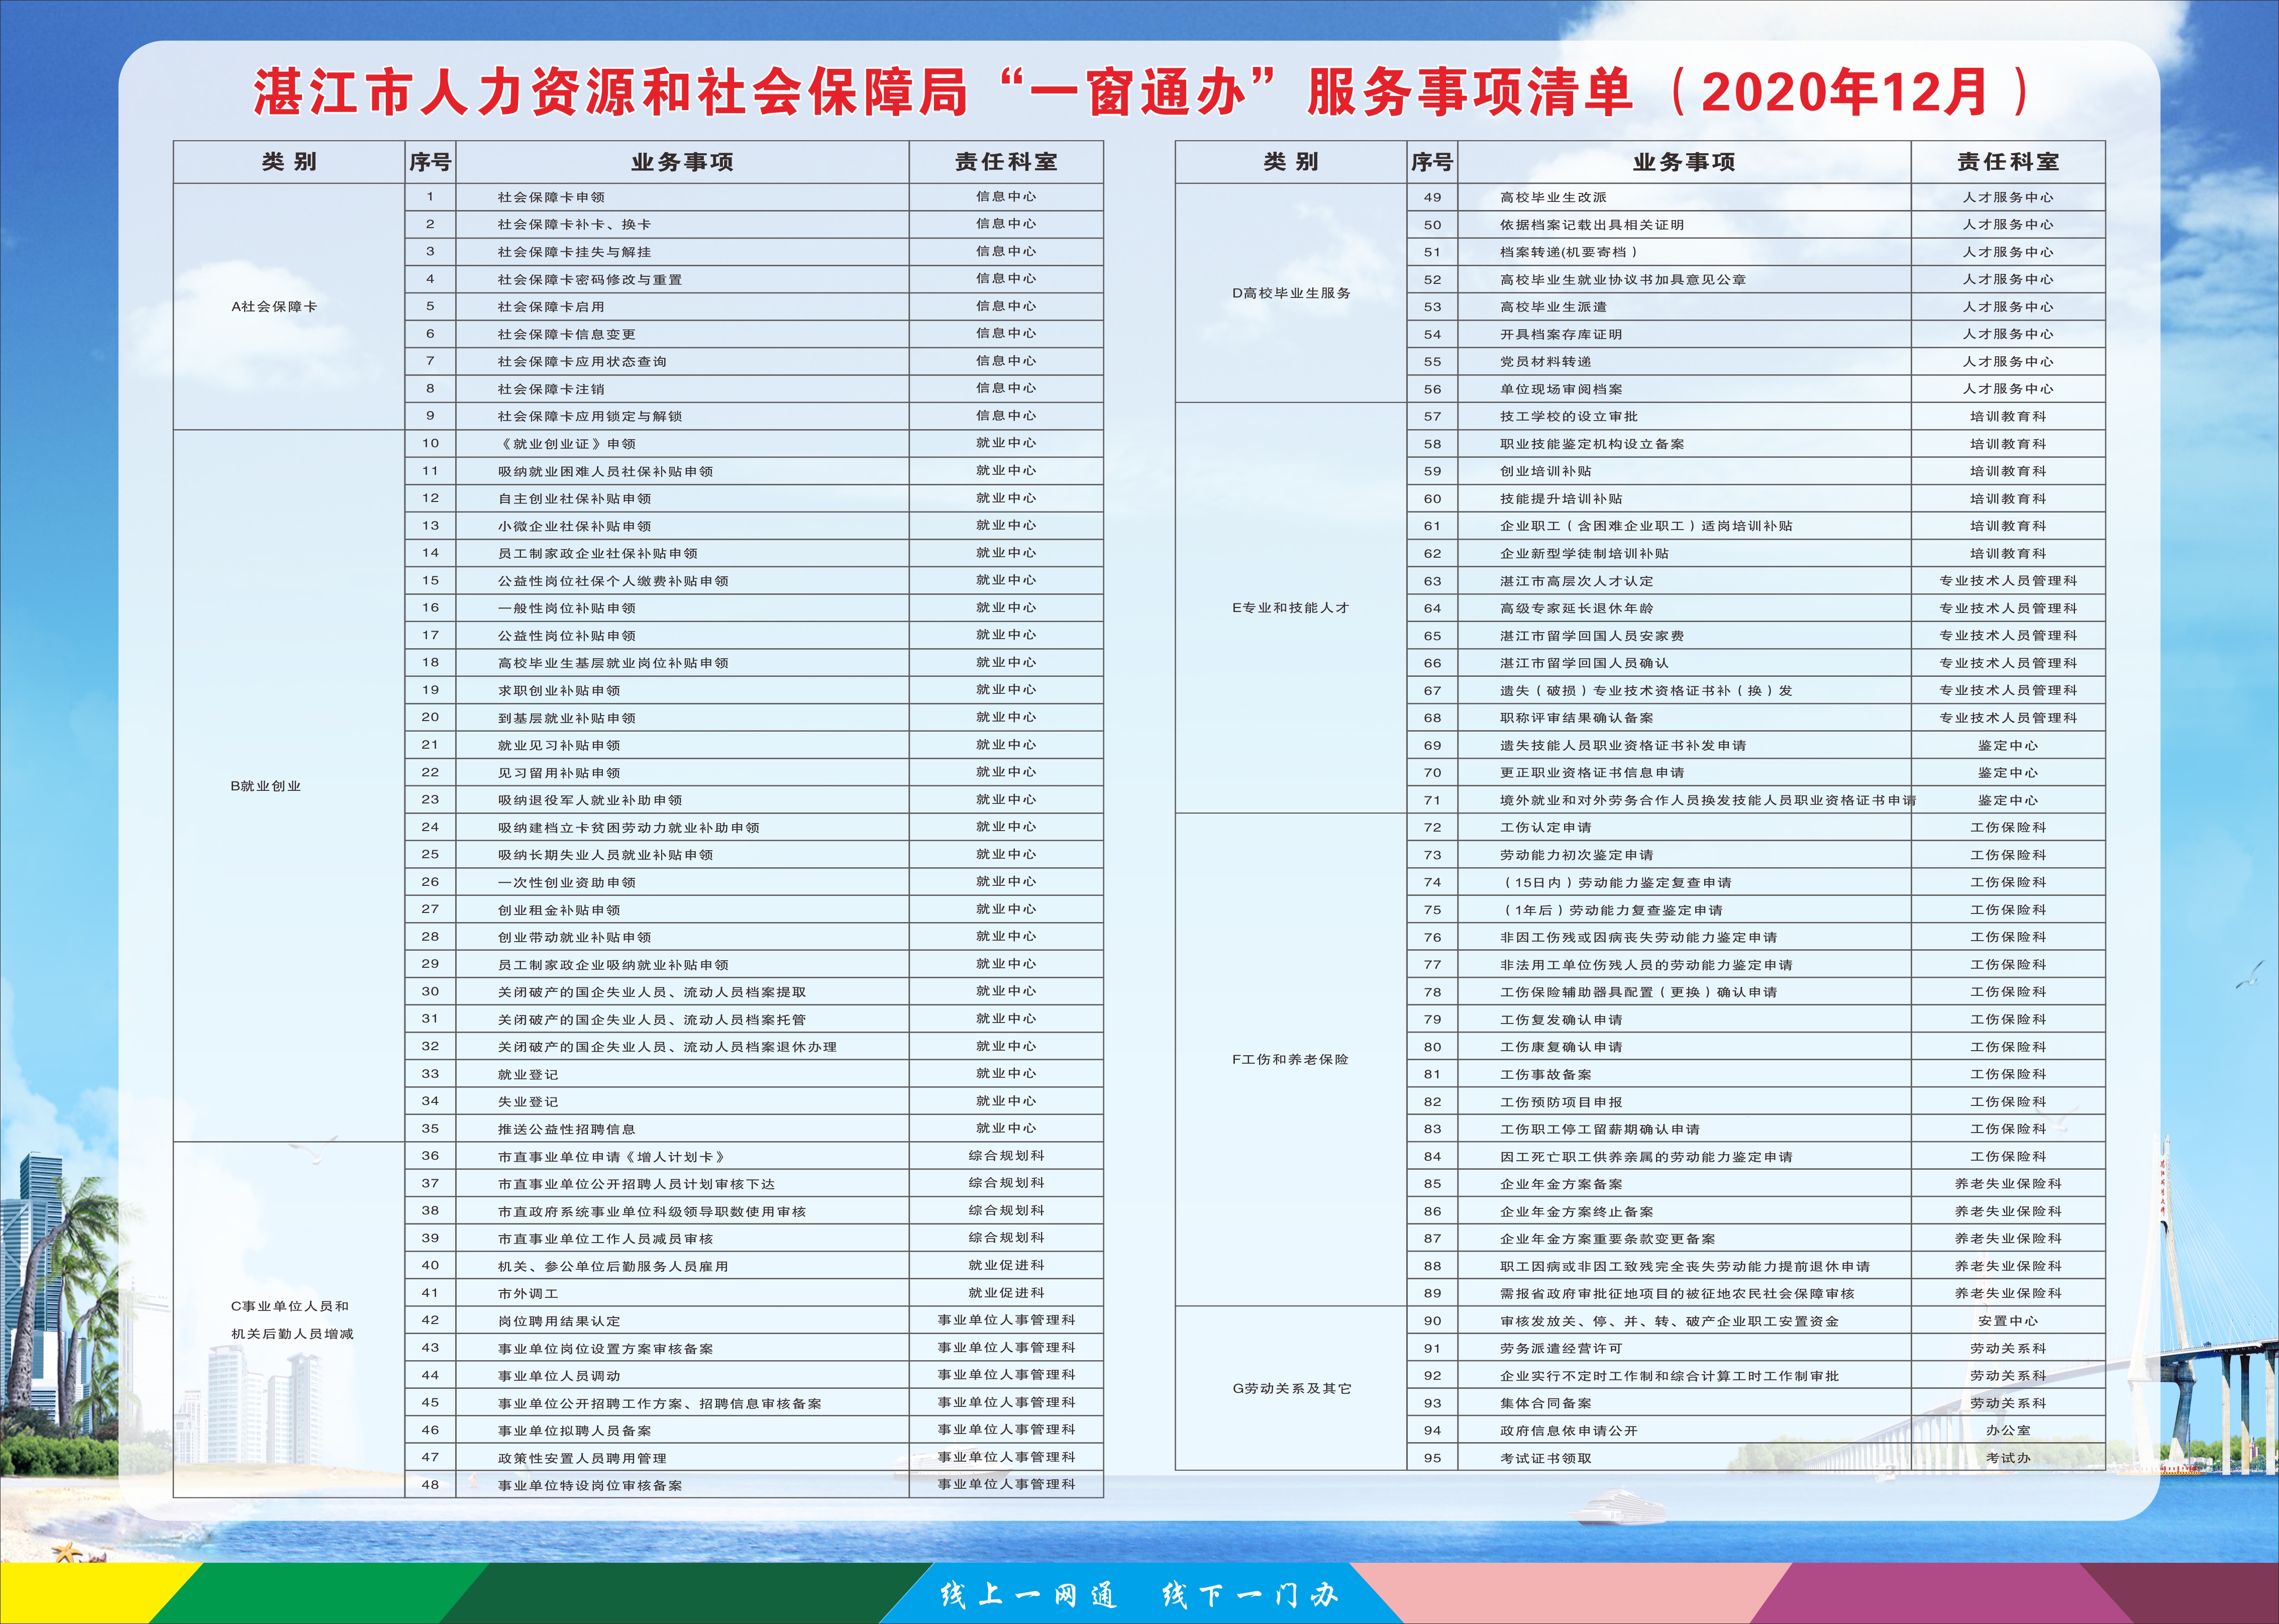The width and height of the screenshot is (2279, 1624).
Task: Click row 91 劳务派遣经营许可 entry
Action: click(x=1561, y=1348)
